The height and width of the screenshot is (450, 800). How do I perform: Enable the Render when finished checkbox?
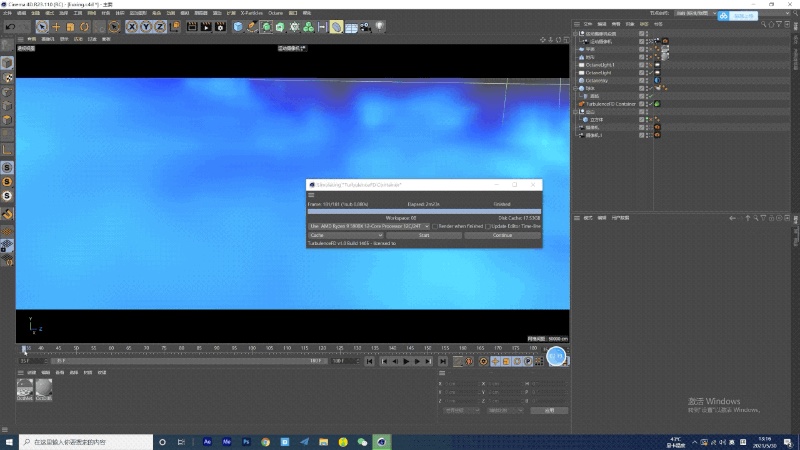click(435, 226)
